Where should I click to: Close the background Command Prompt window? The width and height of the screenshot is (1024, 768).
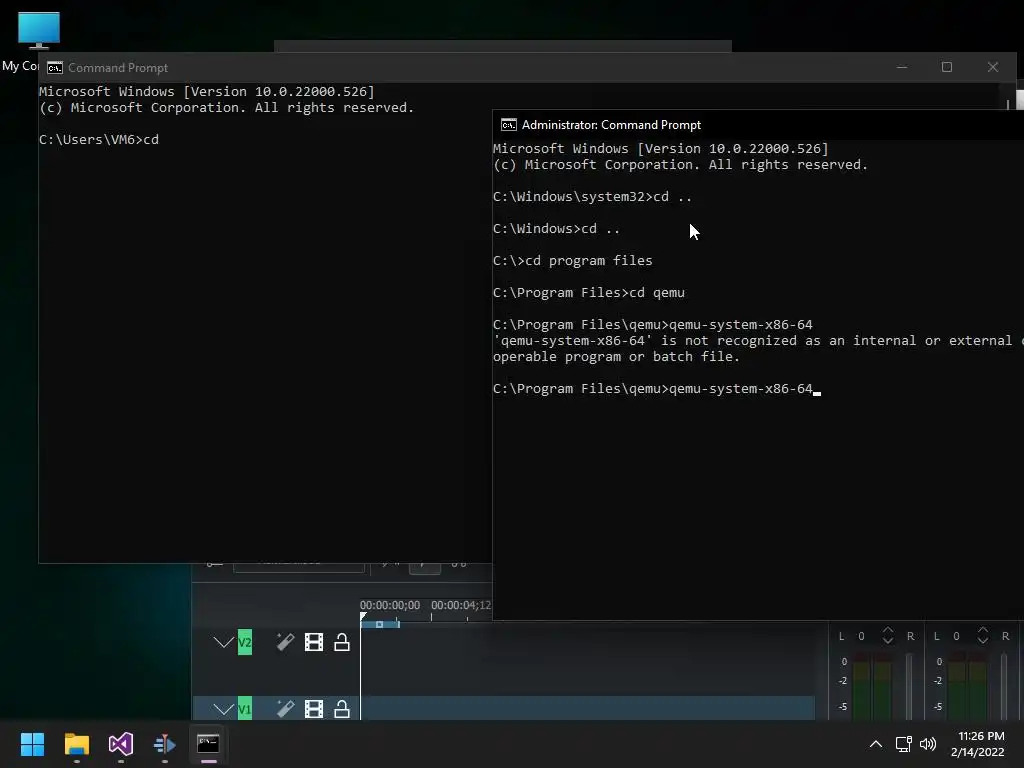(x=993, y=67)
